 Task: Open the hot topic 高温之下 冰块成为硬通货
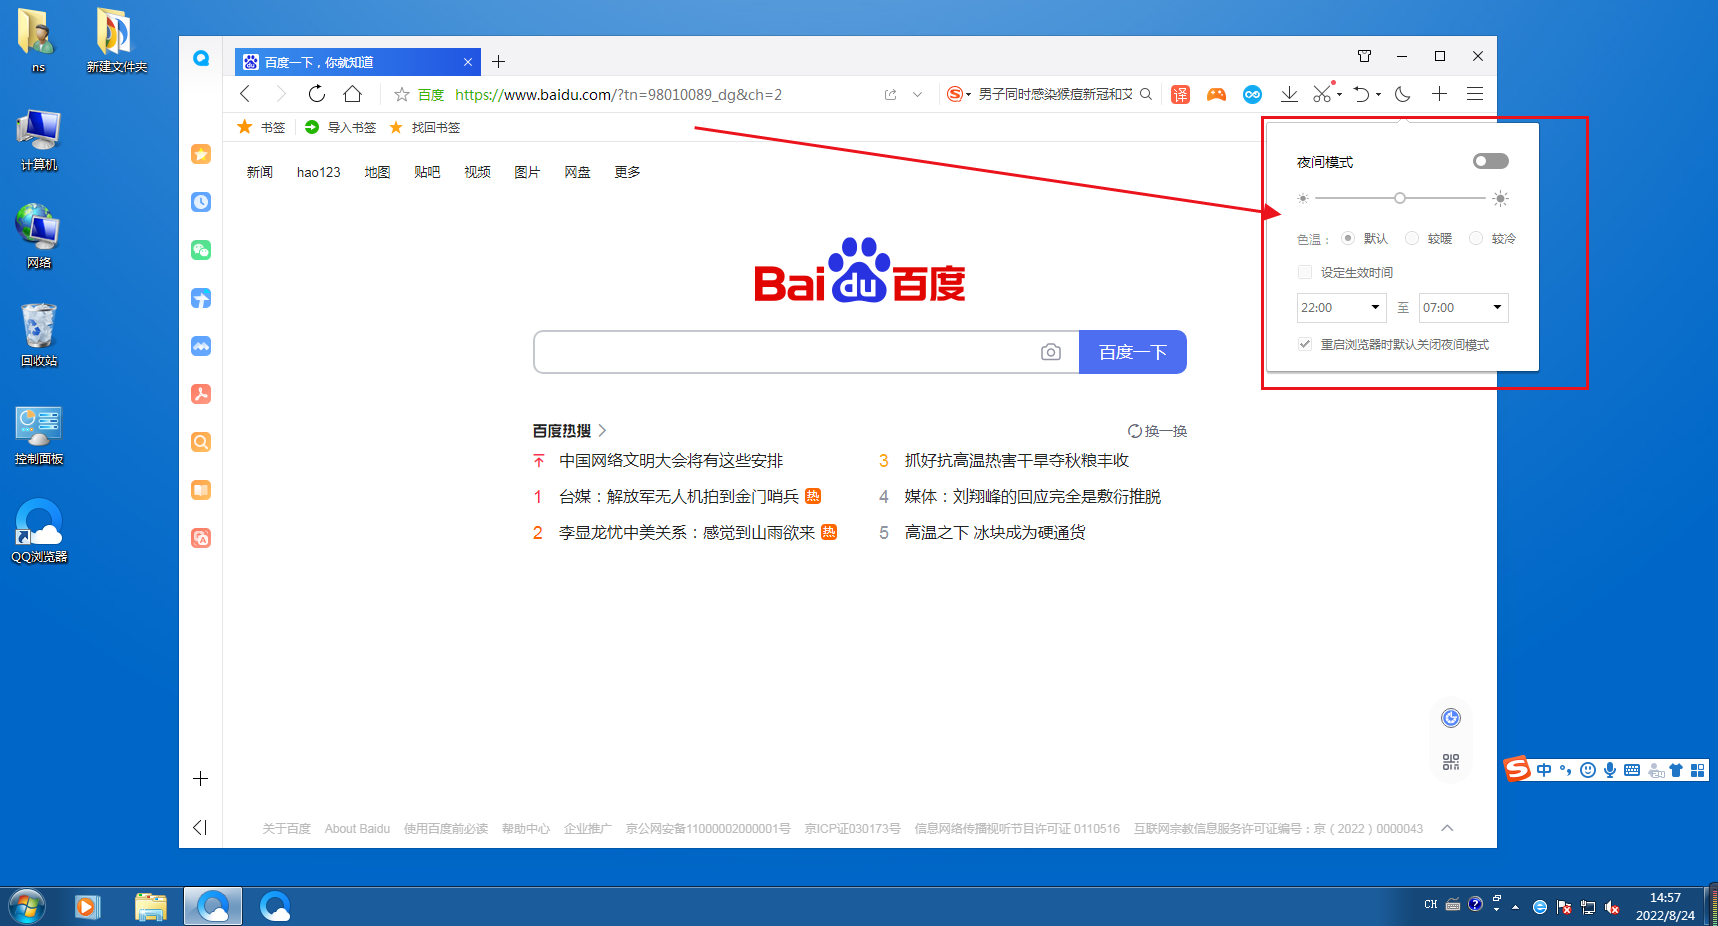pyautogui.click(x=995, y=532)
